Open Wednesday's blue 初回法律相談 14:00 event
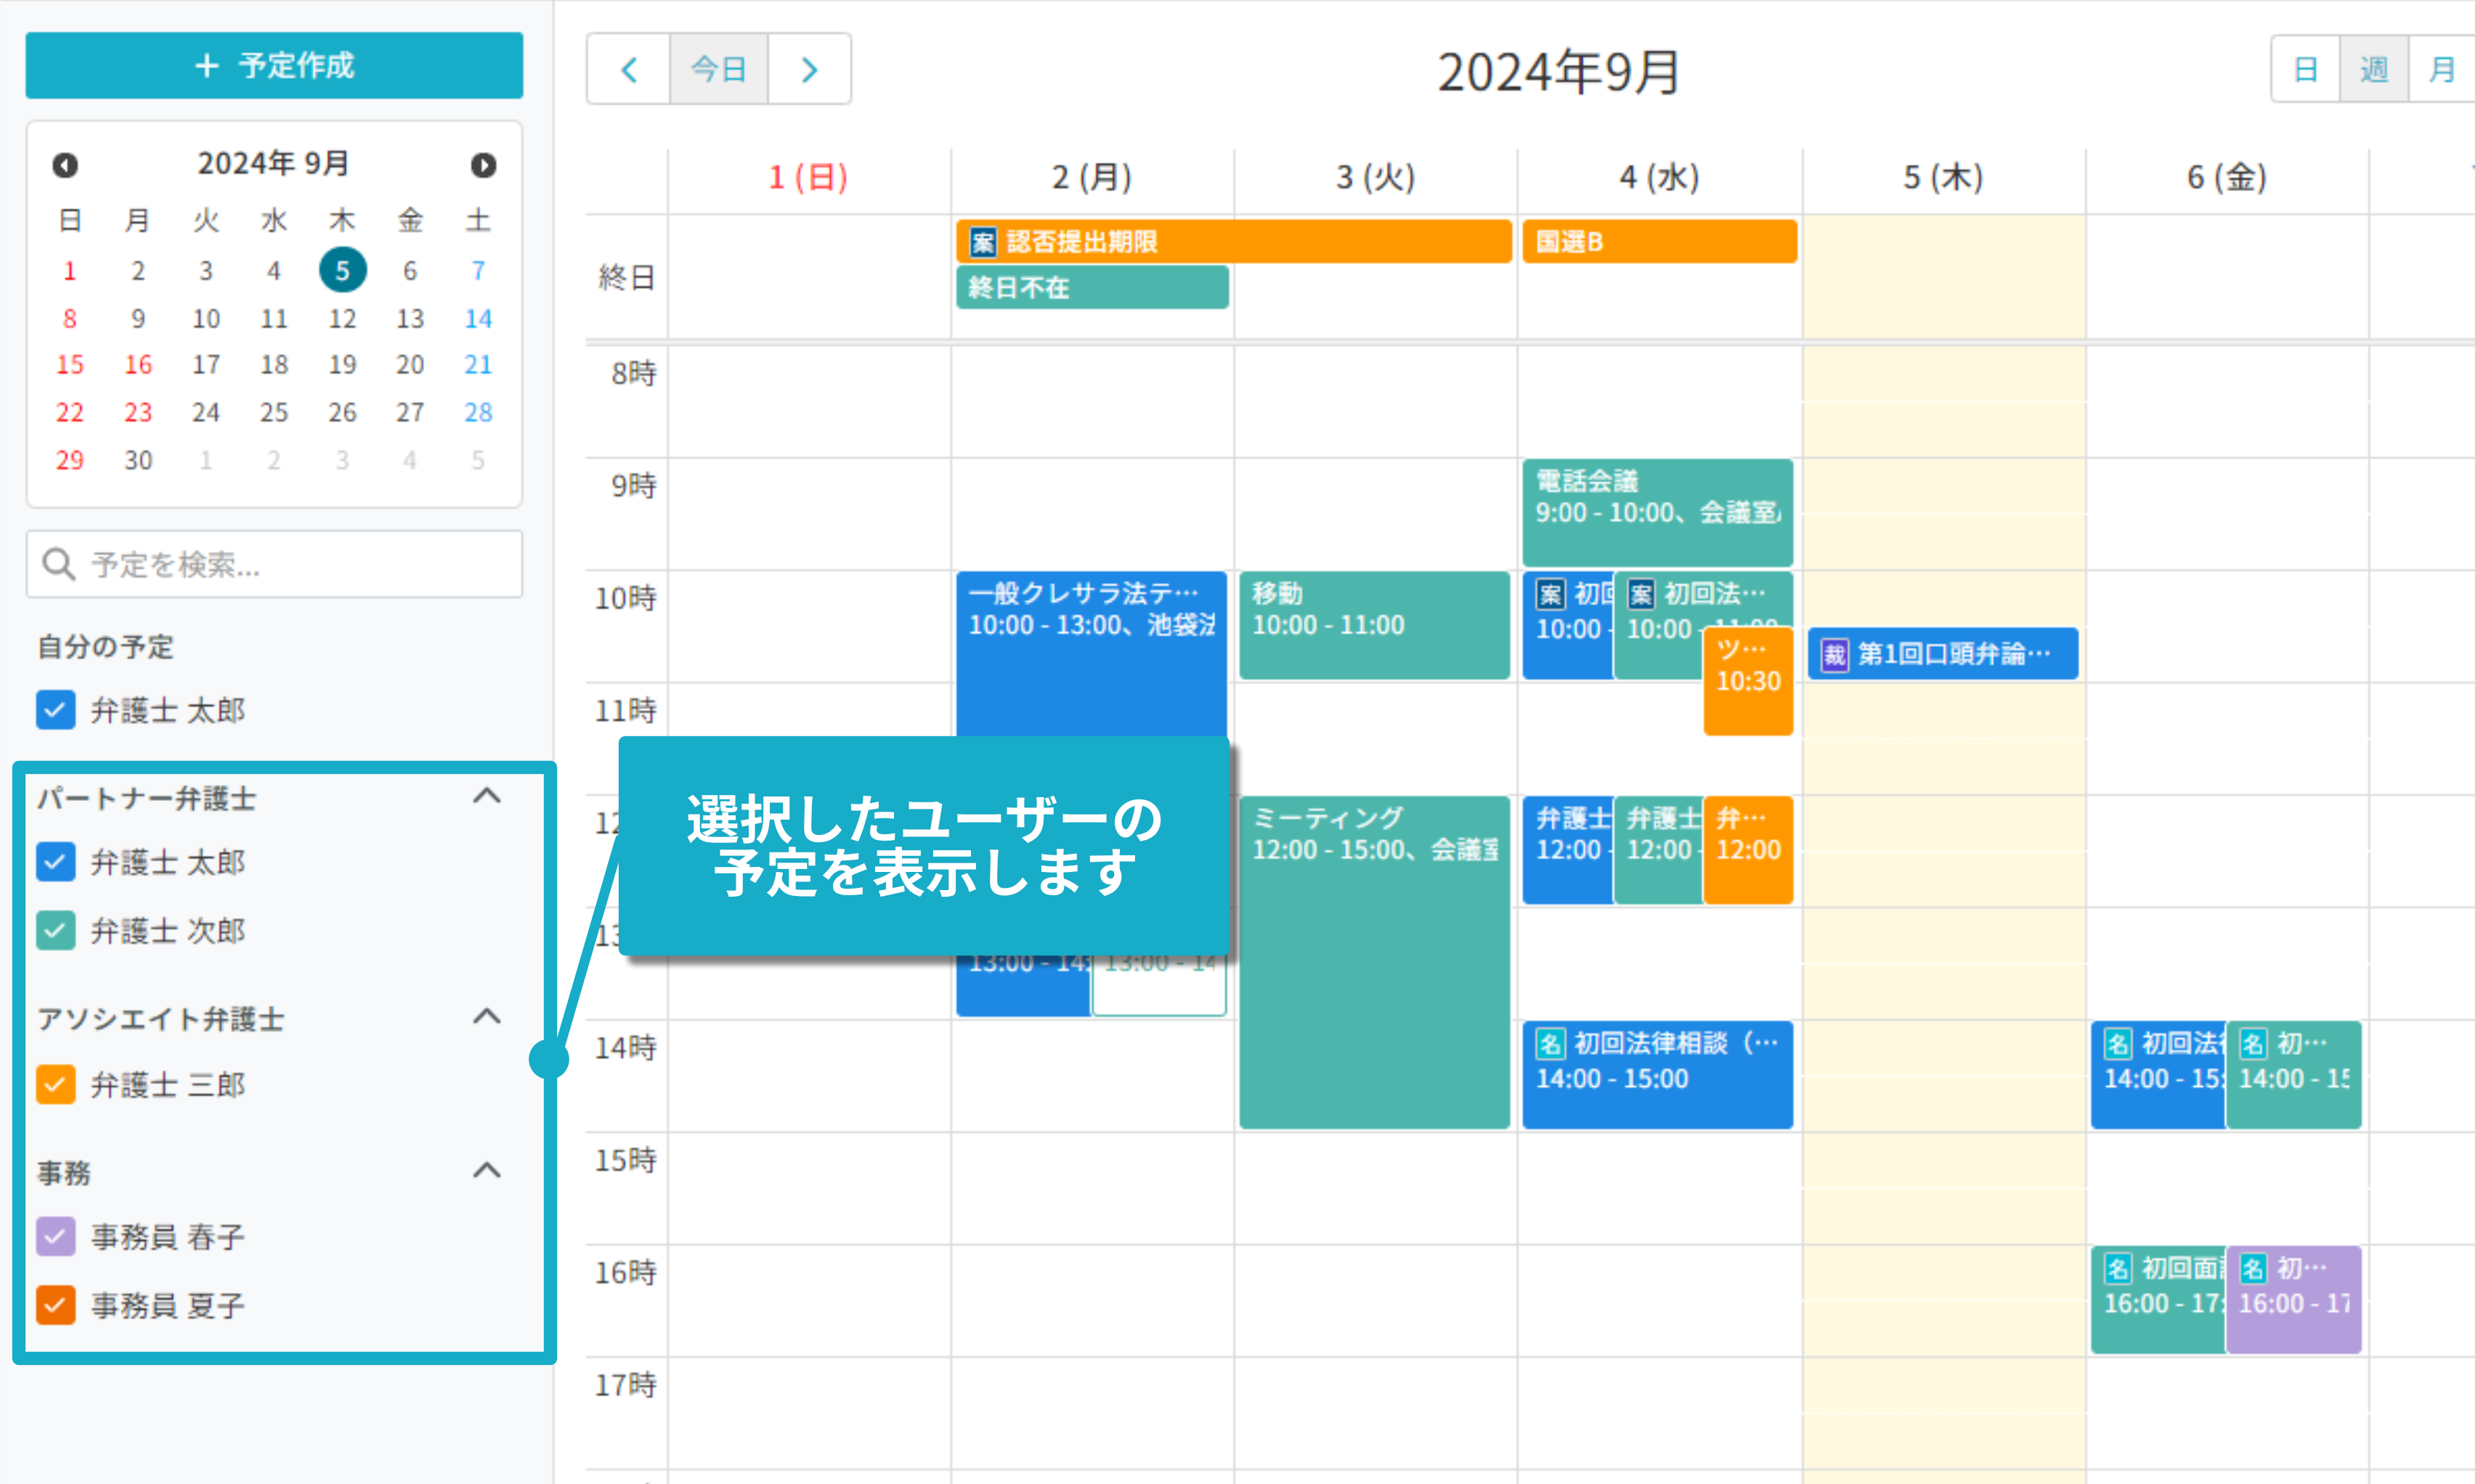The width and height of the screenshot is (2475, 1484). coord(1657,1075)
